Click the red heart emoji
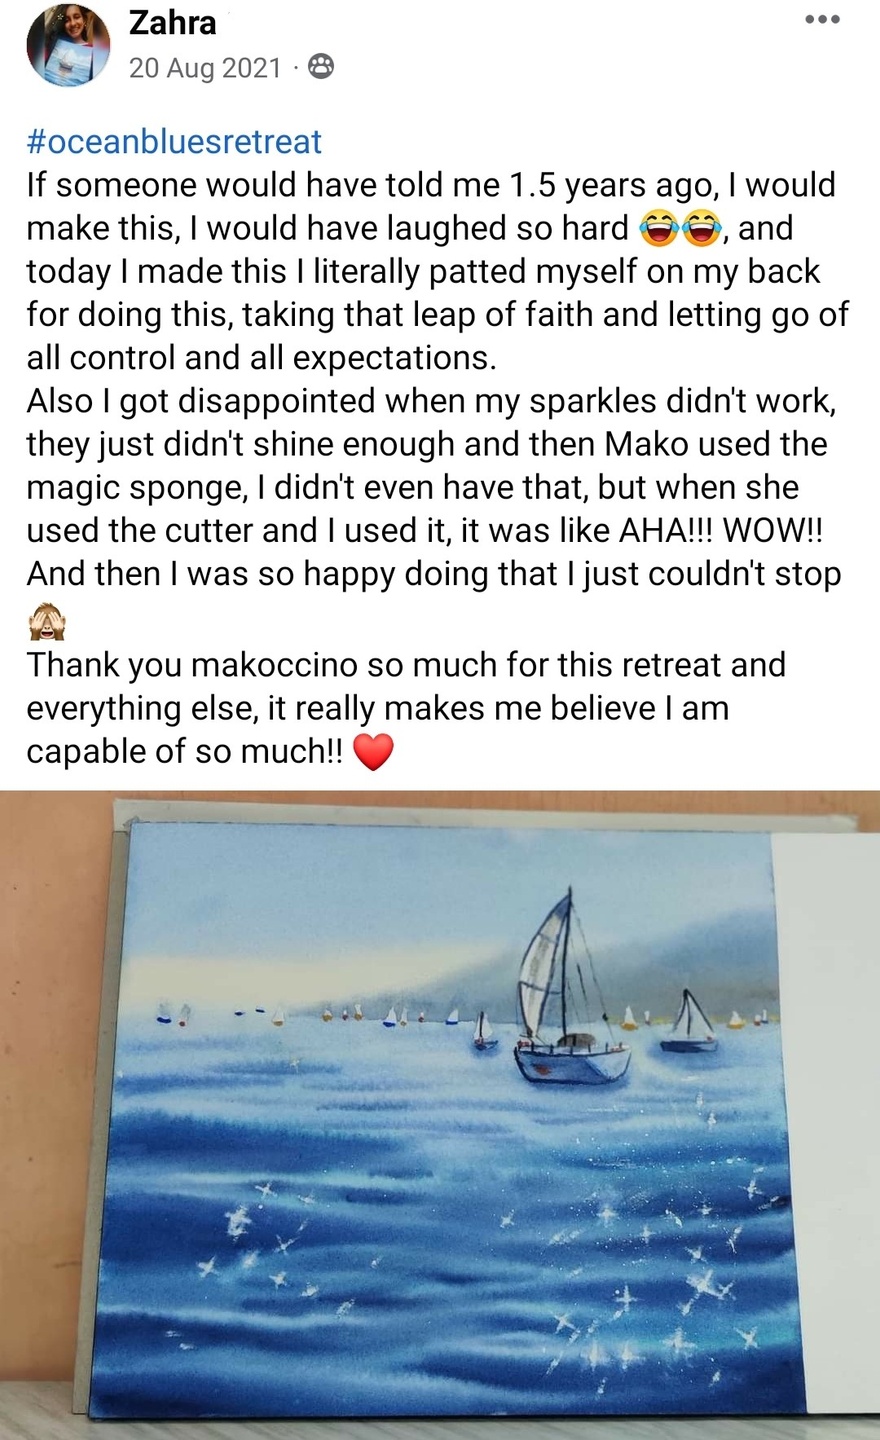This screenshot has width=880, height=1440. pos(374,752)
